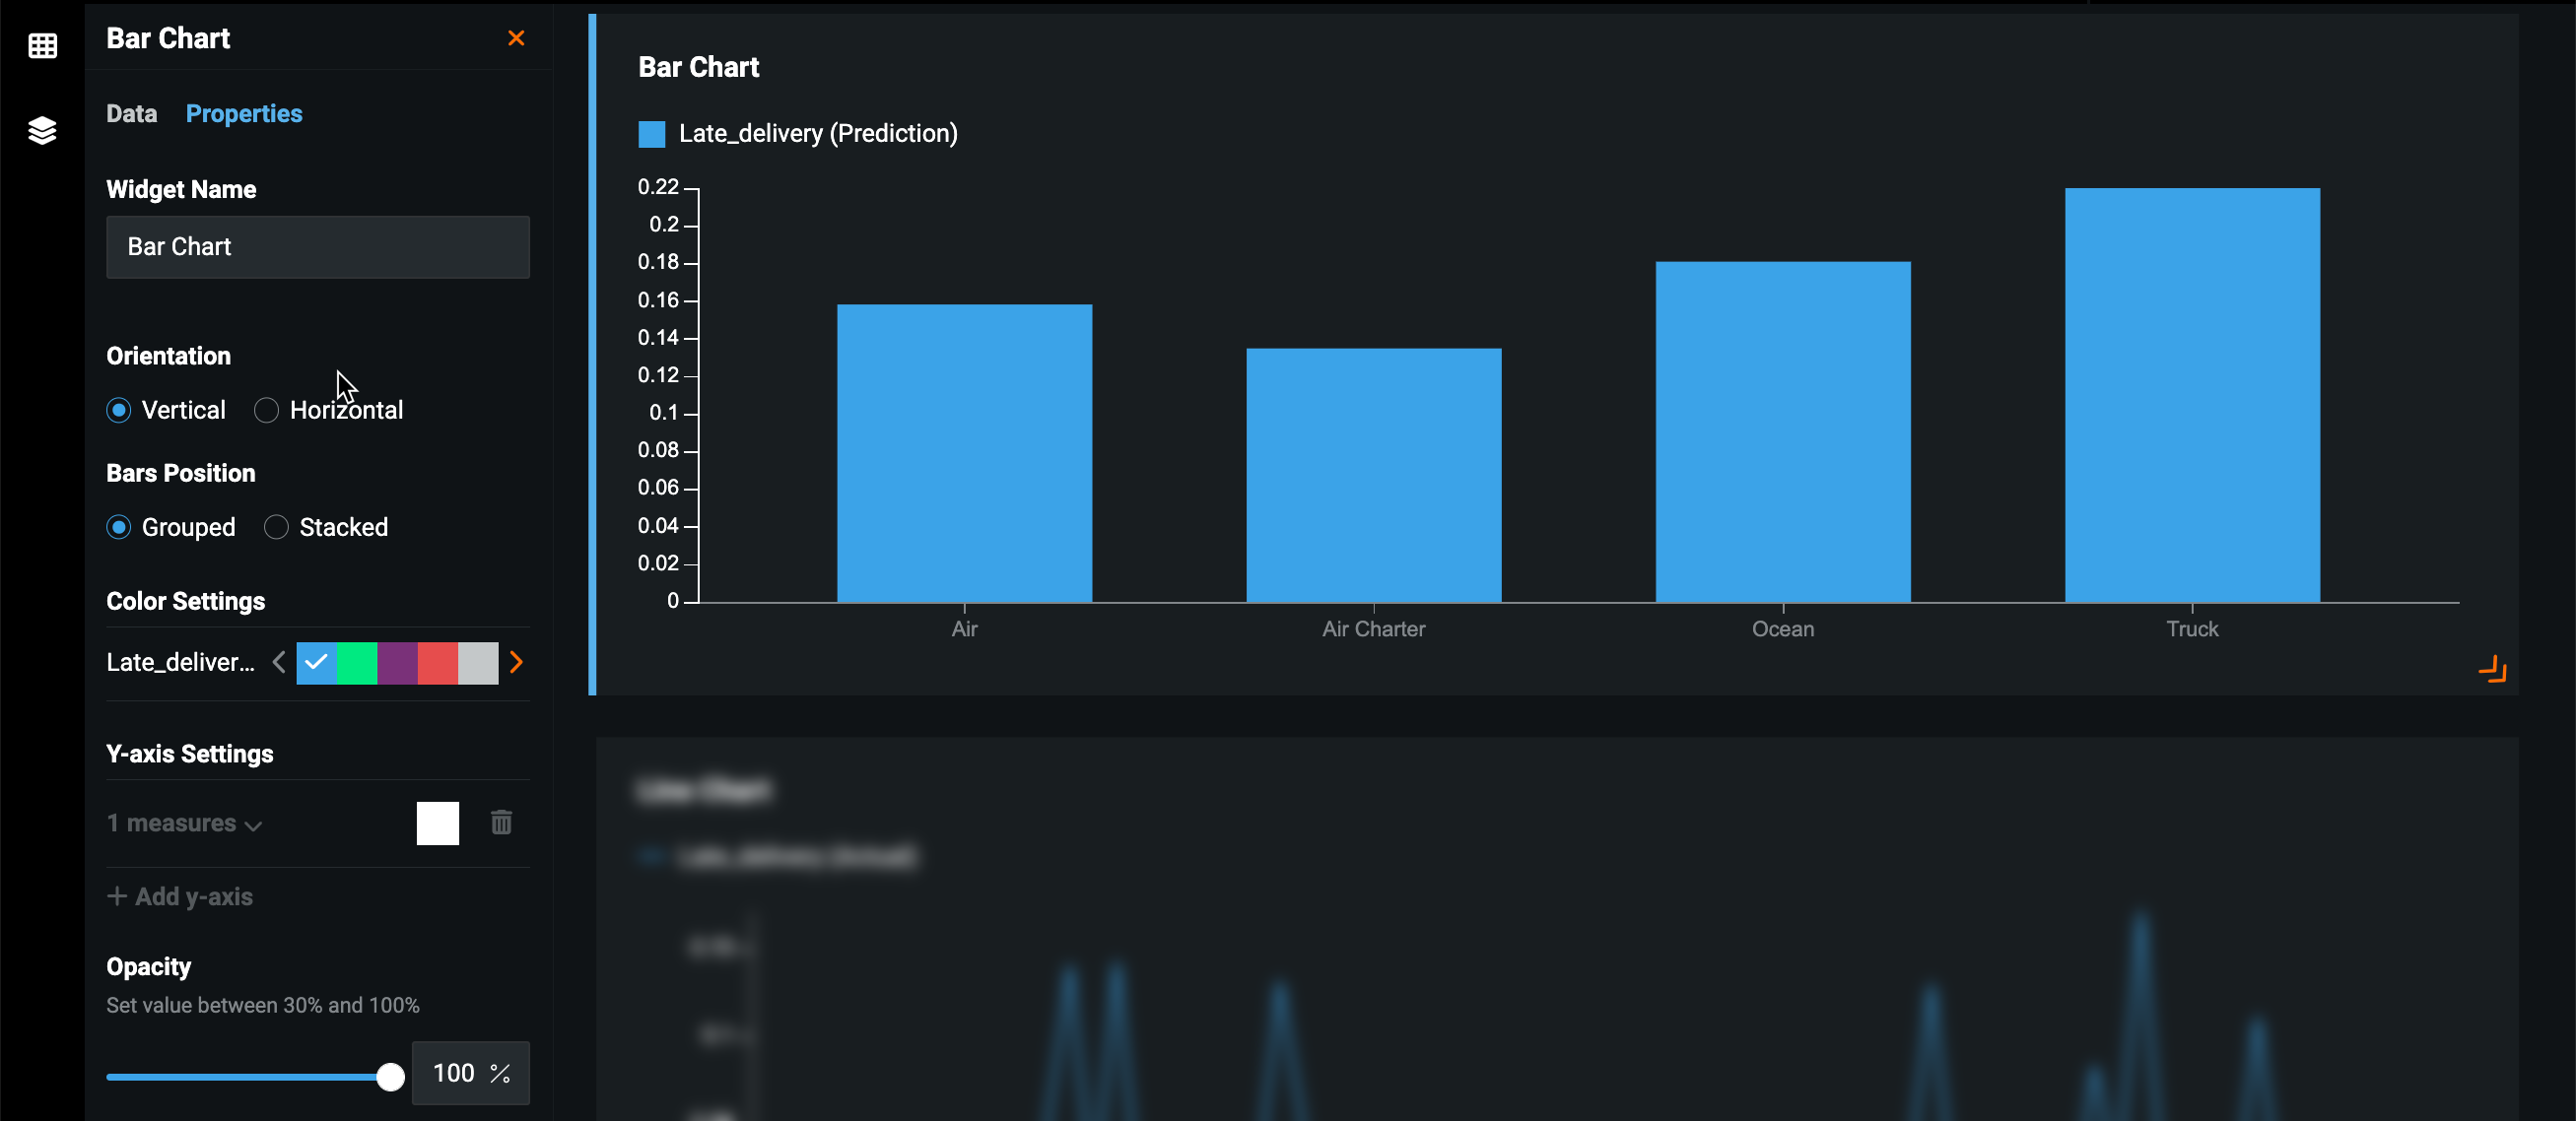Choose Stacked bars position
Screen dimensions: 2576x1121
click(x=276, y=527)
